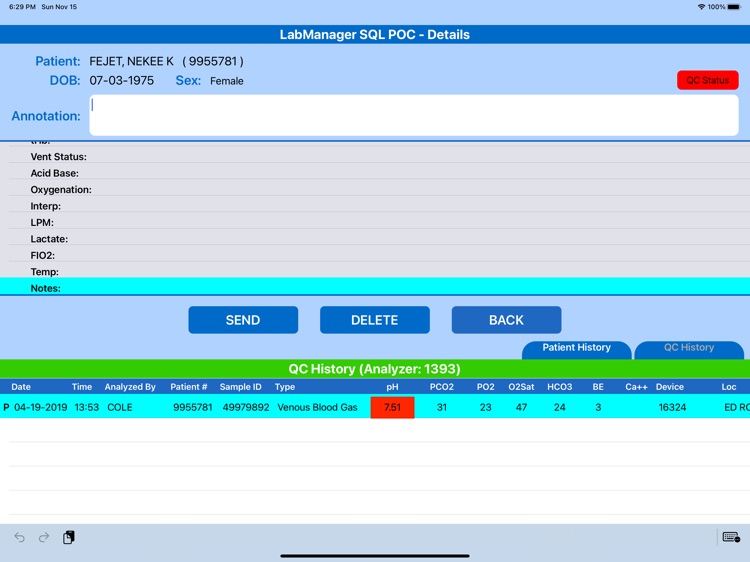This screenshot has width=750, height=562.
Task: Click the 04-19-2019 date cell
Action: coord(41,407)
